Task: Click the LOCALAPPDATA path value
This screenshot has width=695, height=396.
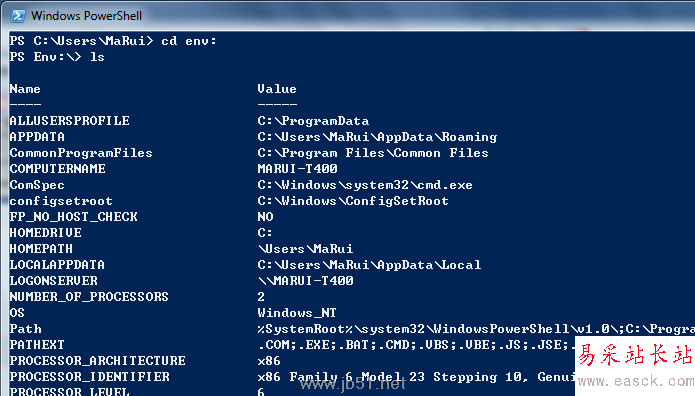Action: tap(369, 265)
